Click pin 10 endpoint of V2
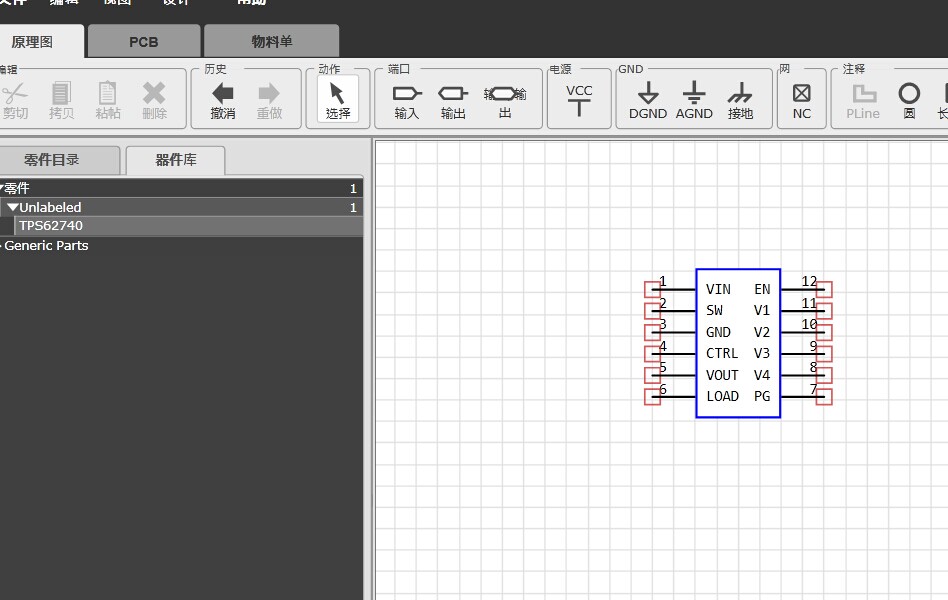Screen dimensions: 948x600 [x=824, y=332]
